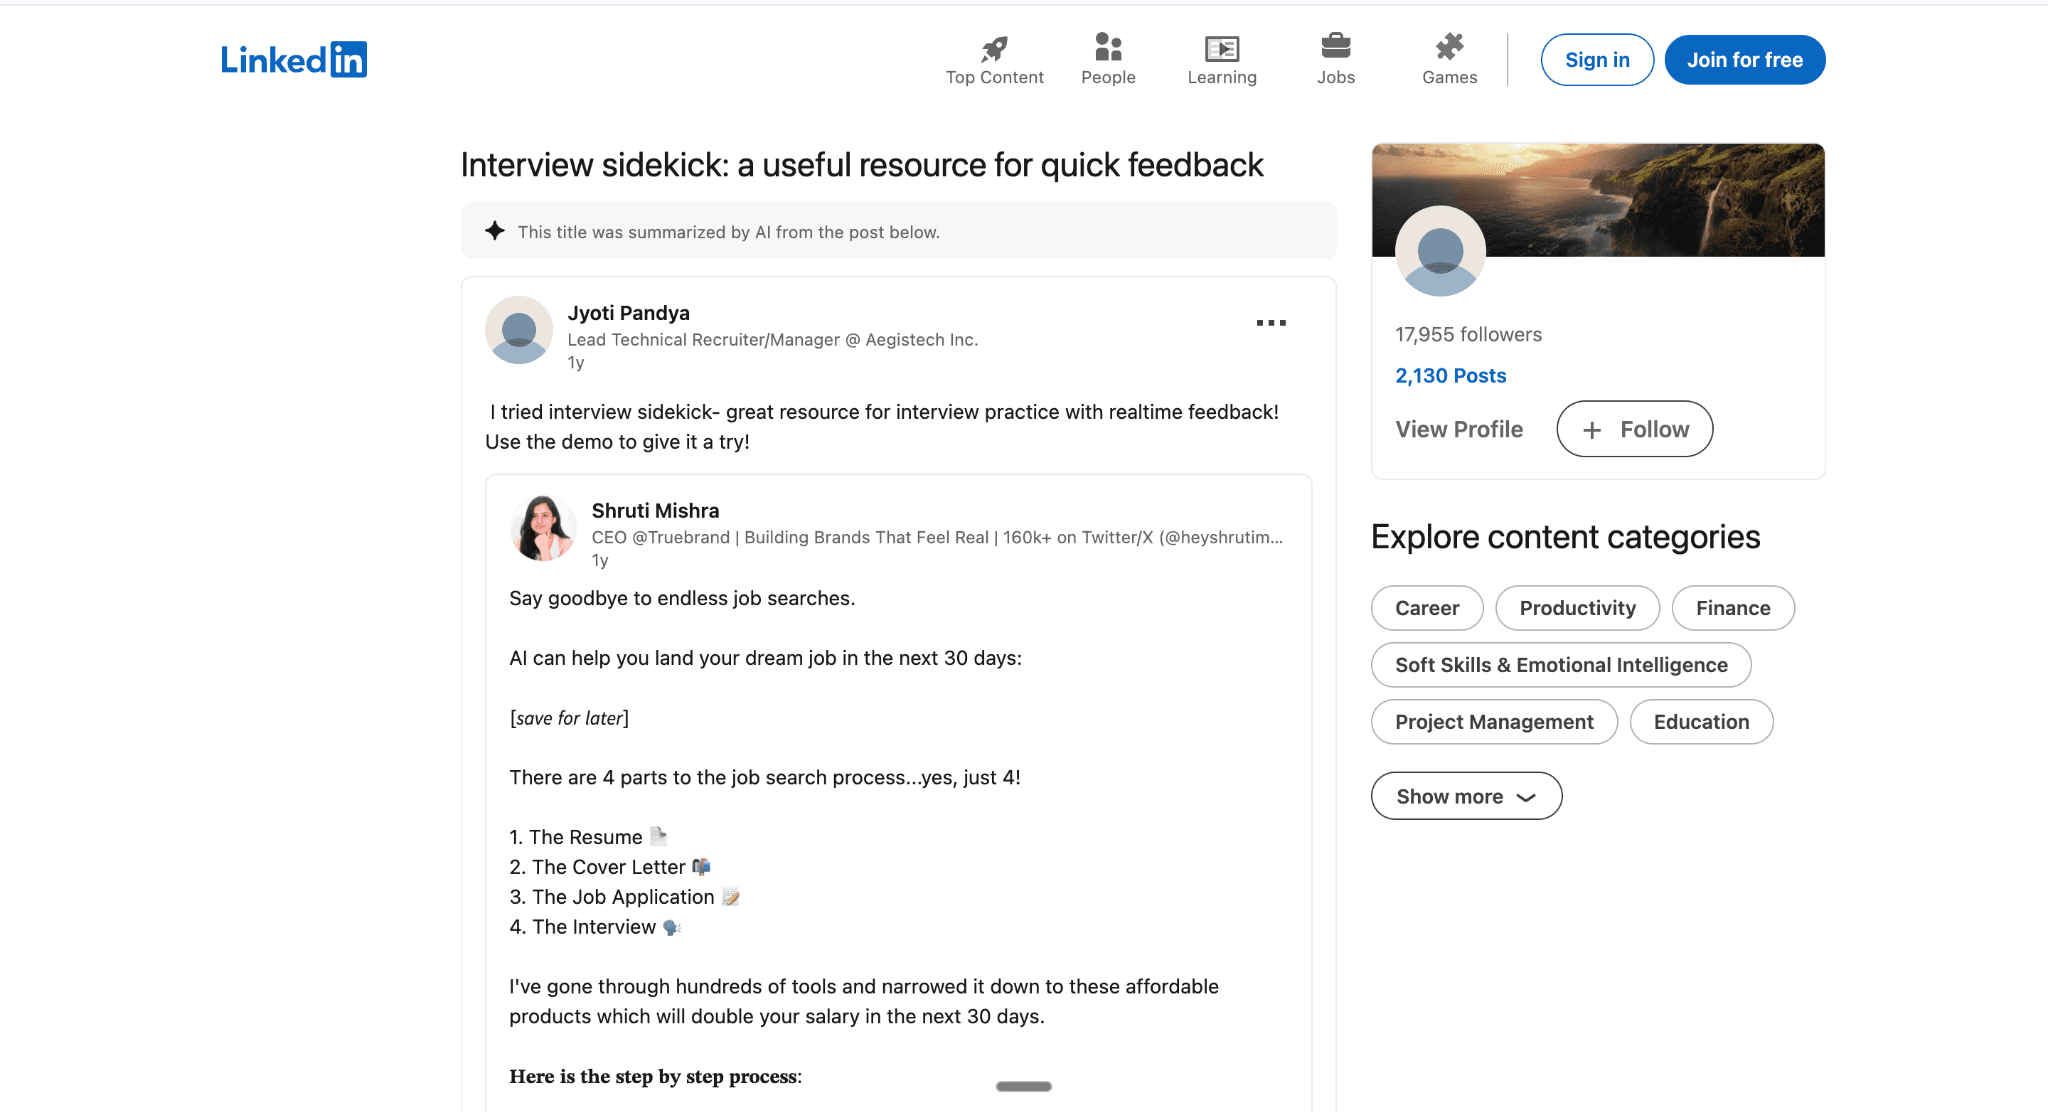Click Shruti Mishra's CEO @Truebrand headline
Viewport: 2048px width, 1112px height.
(937, 537)
